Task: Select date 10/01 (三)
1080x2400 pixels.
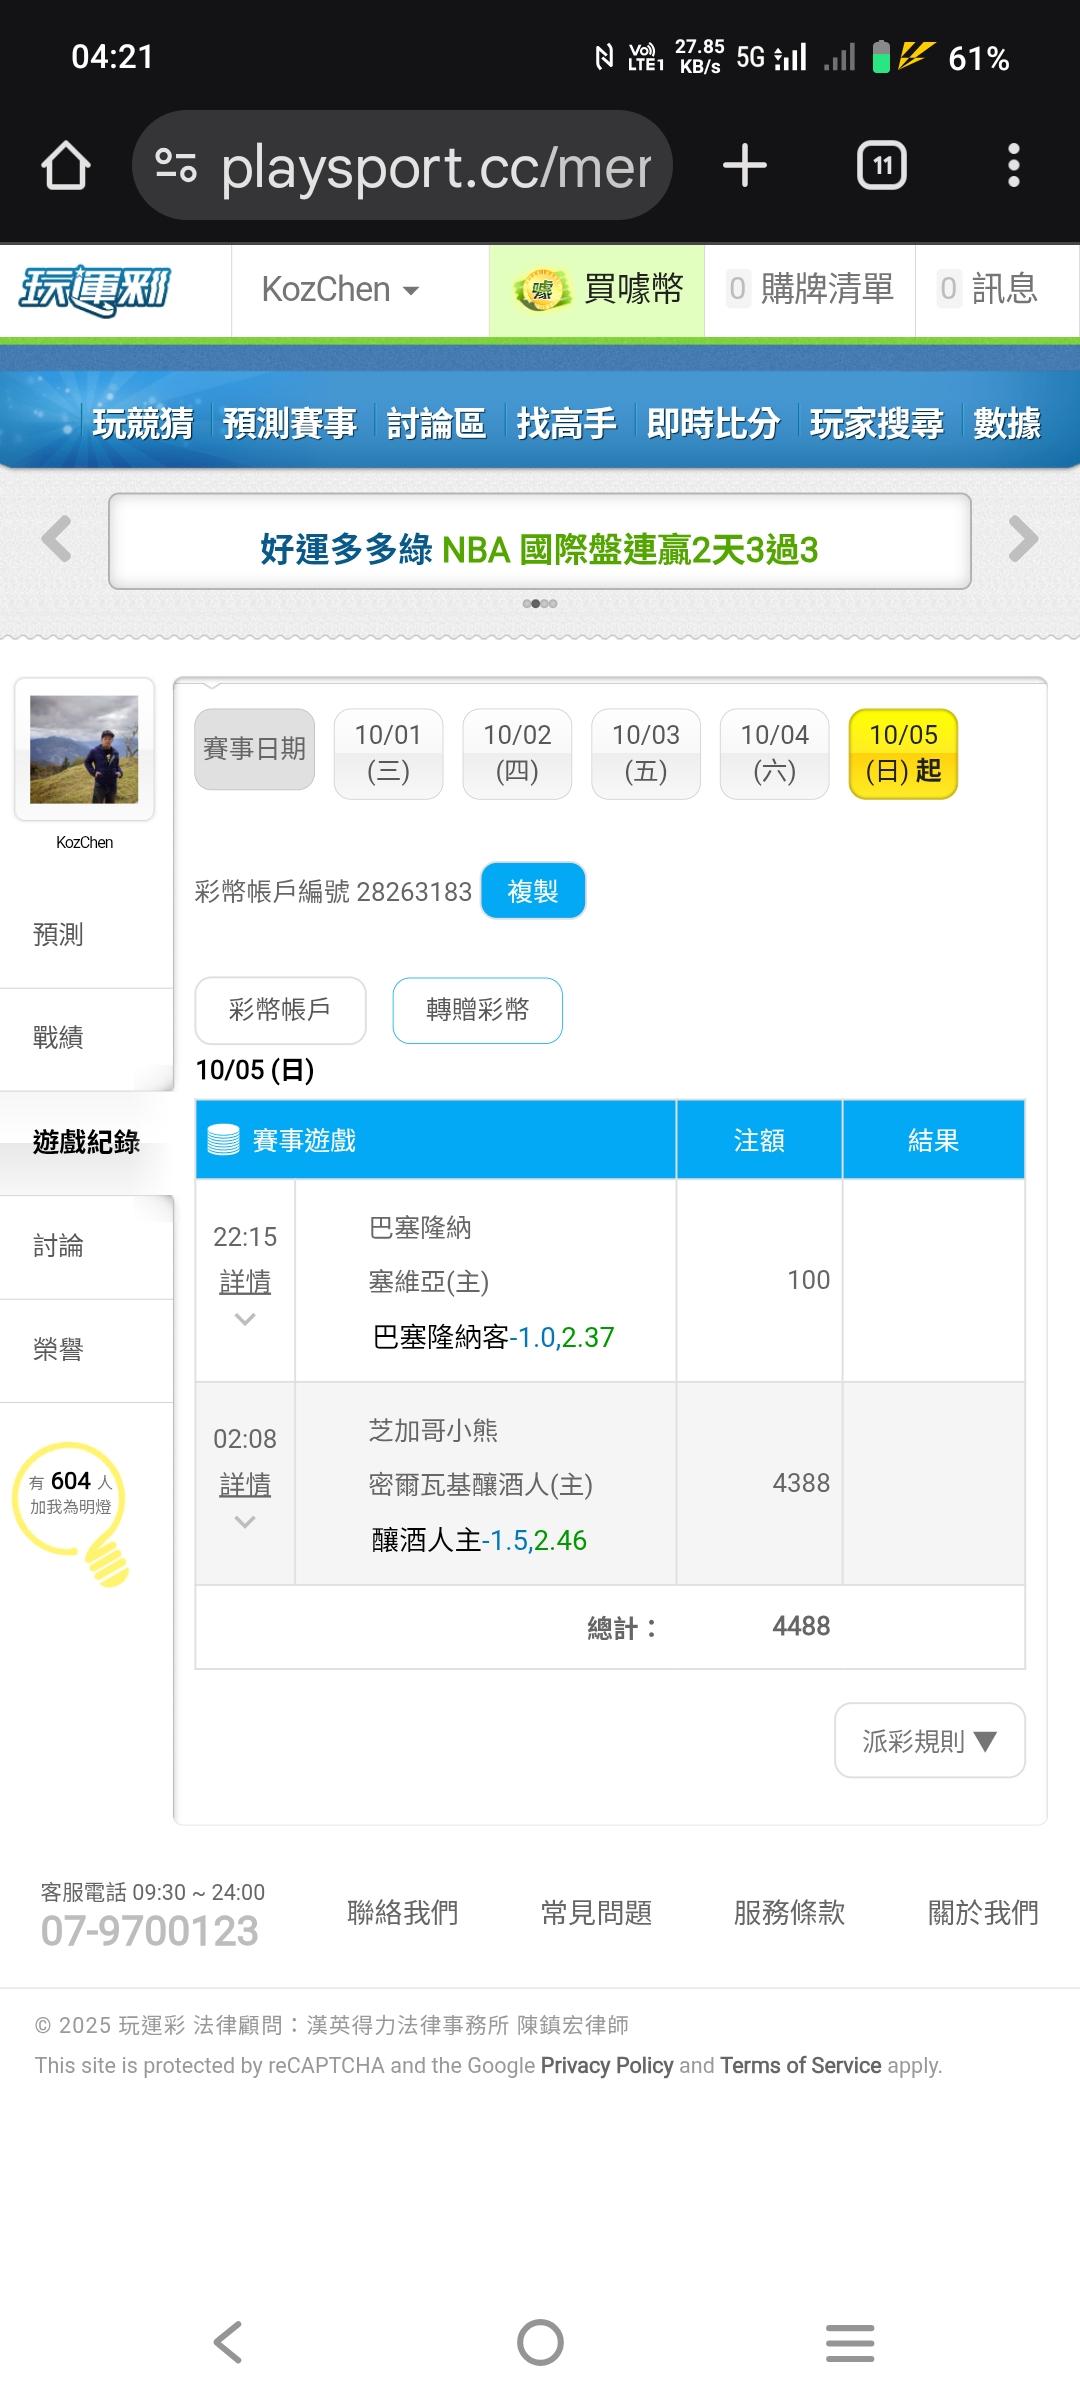Action: (x=388, y=753)
